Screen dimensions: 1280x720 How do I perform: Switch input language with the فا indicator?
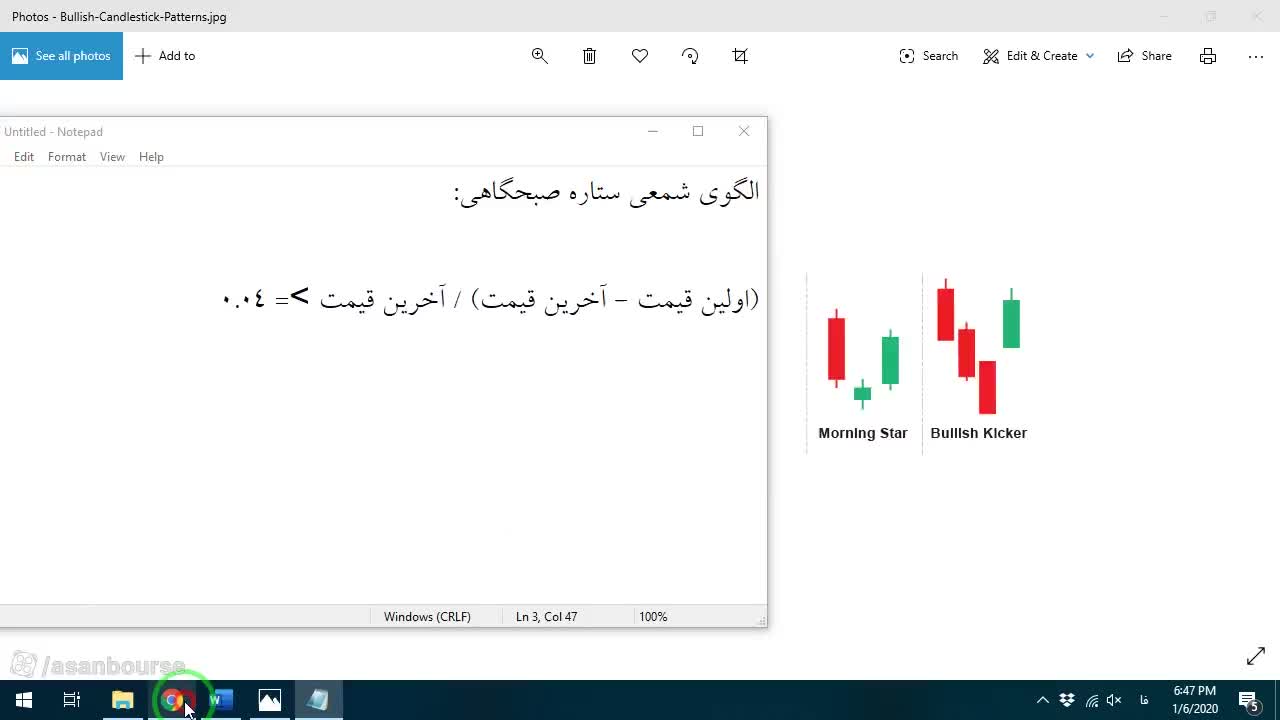[x=1144, y=700]
